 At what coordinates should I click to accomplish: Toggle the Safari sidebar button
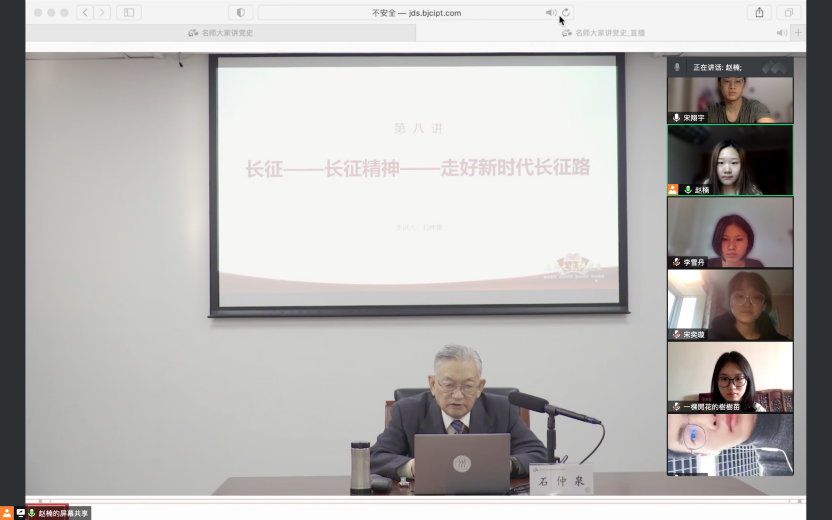coord(129,13)
